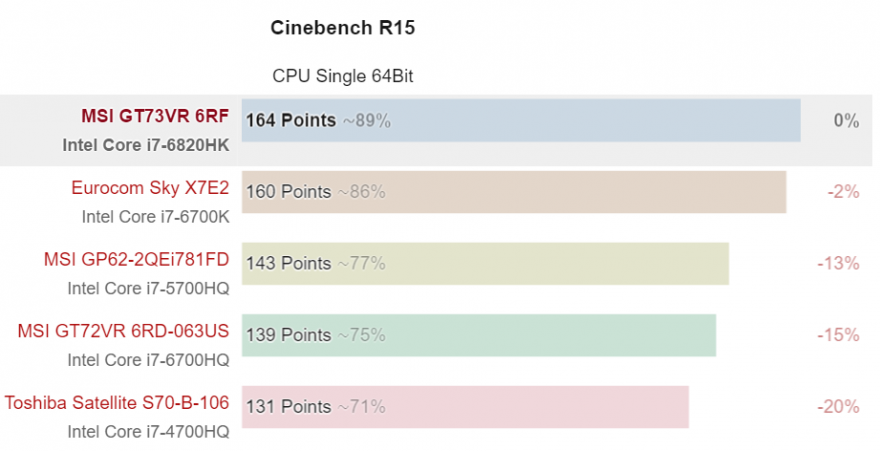Click the Cinebench R15 chart title

[342, 28]
